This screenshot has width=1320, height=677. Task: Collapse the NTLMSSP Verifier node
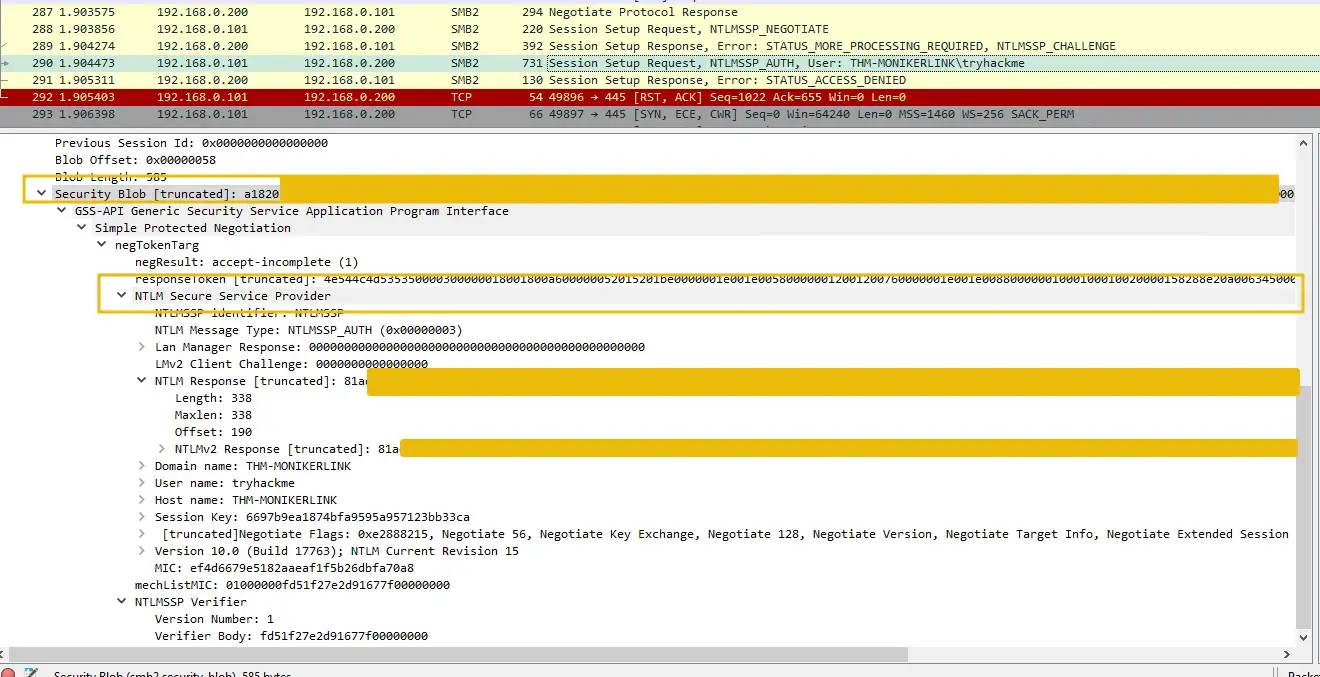point(121,602)
